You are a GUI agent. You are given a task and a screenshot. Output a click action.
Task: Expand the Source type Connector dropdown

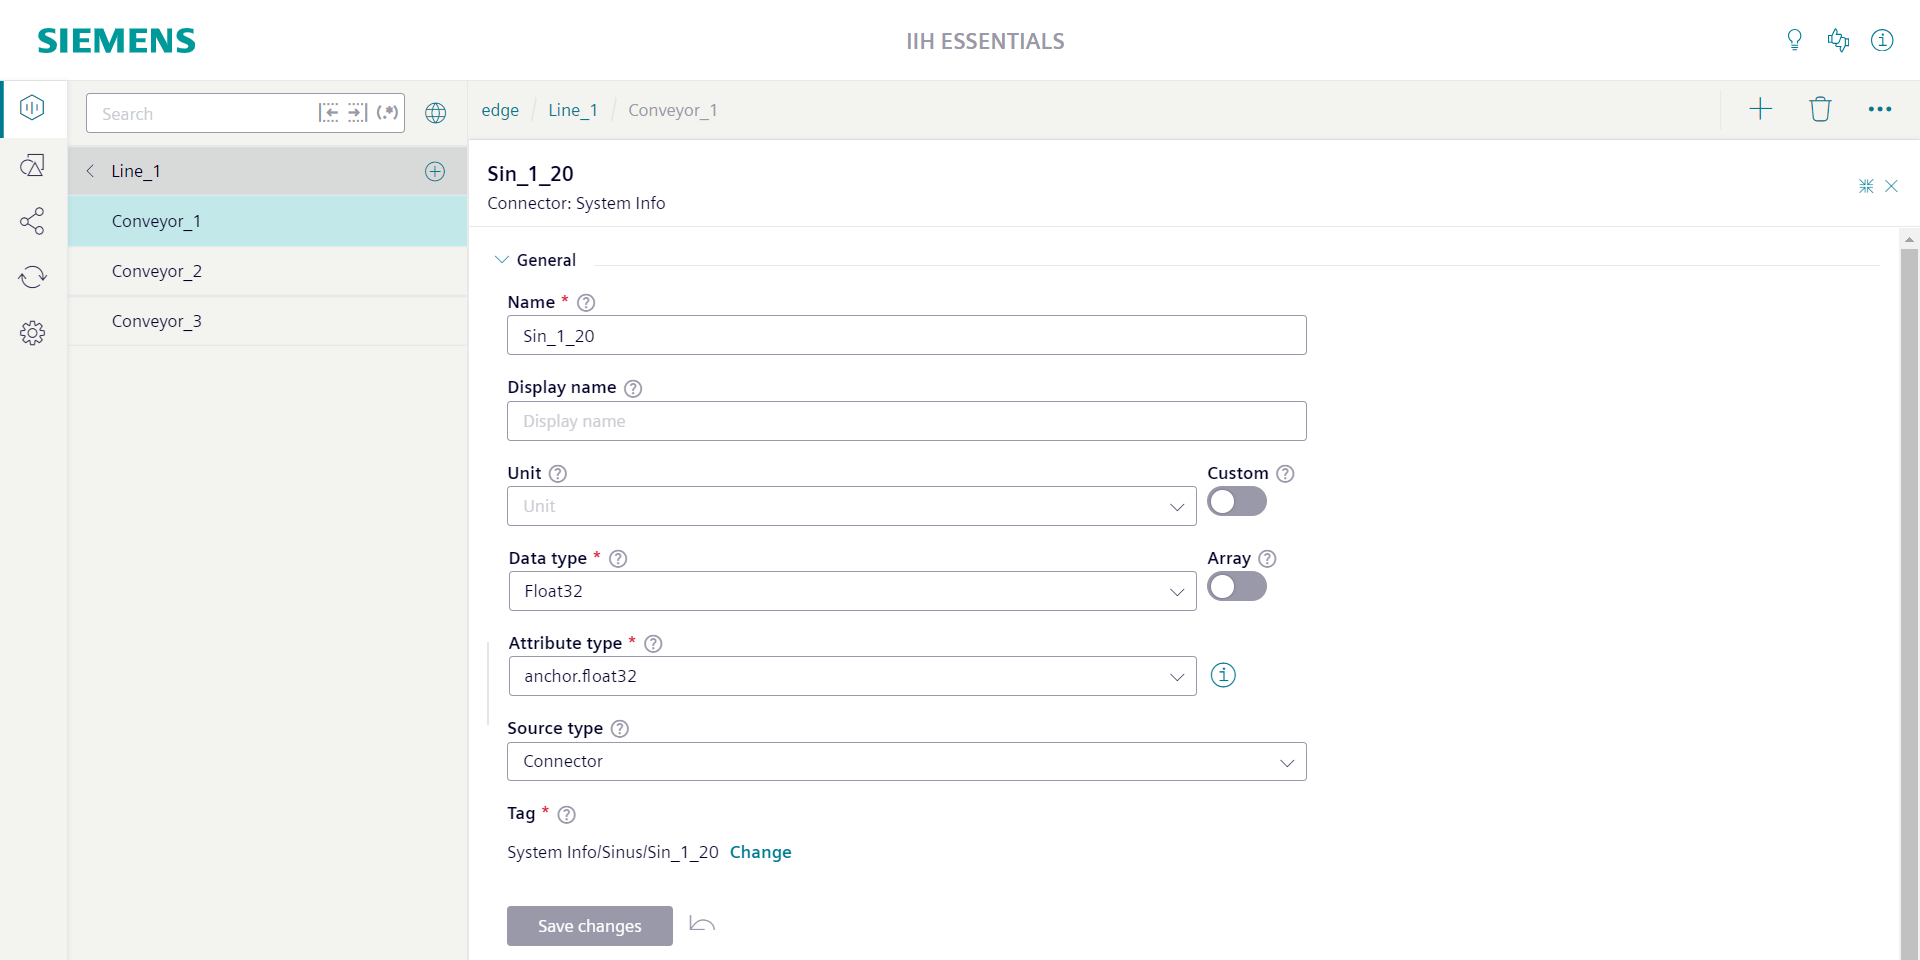[907, 761]
